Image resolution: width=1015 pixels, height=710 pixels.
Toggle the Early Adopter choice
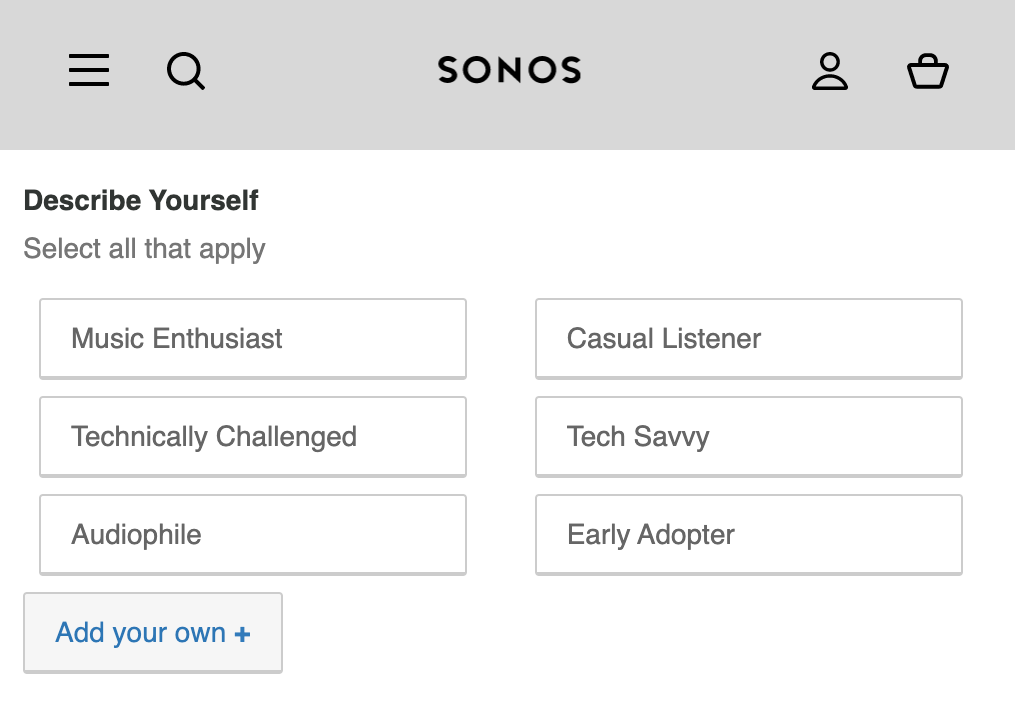(748, 534)
